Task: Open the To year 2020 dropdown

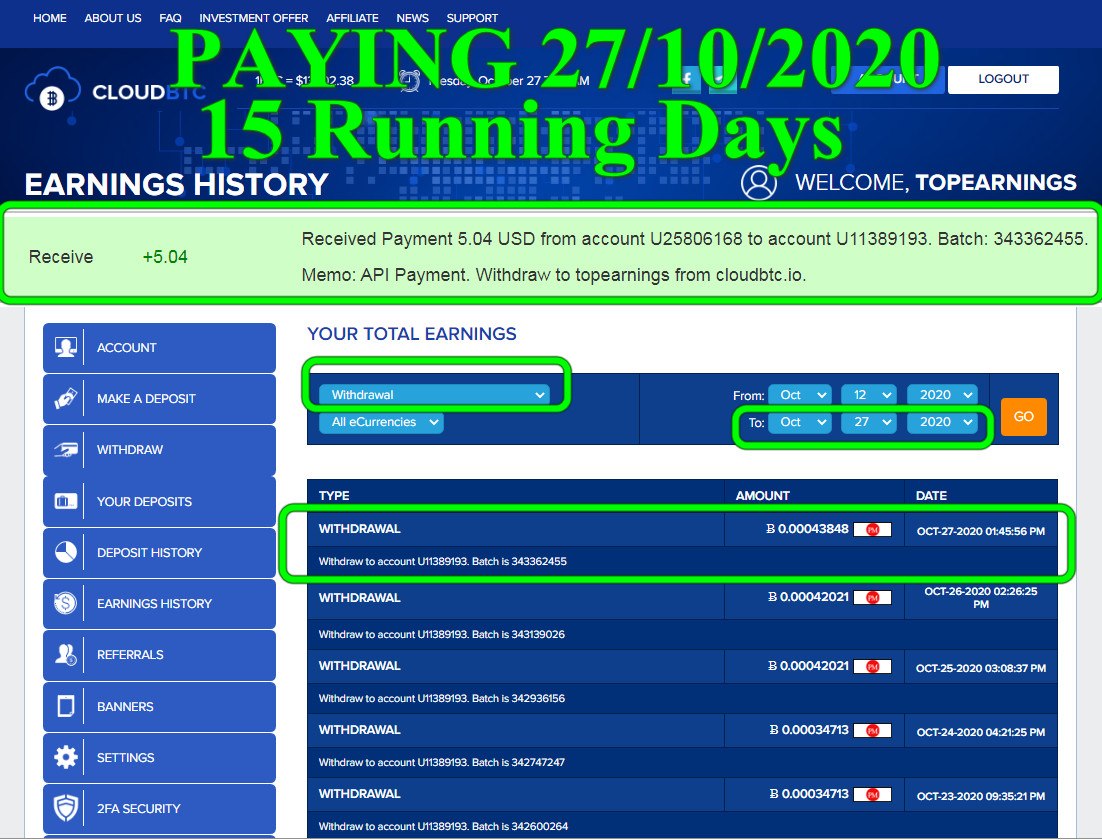Action: 942,422
